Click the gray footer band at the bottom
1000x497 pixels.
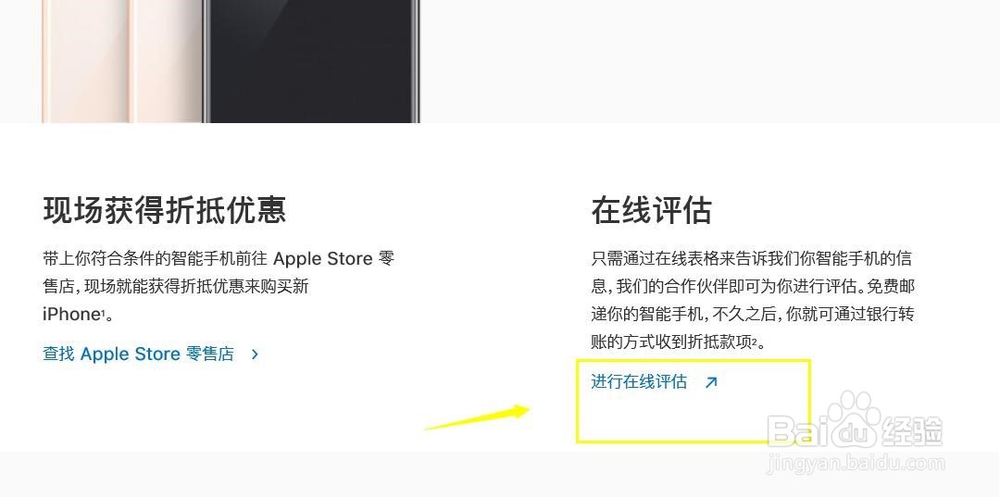[x=500, y=474]
